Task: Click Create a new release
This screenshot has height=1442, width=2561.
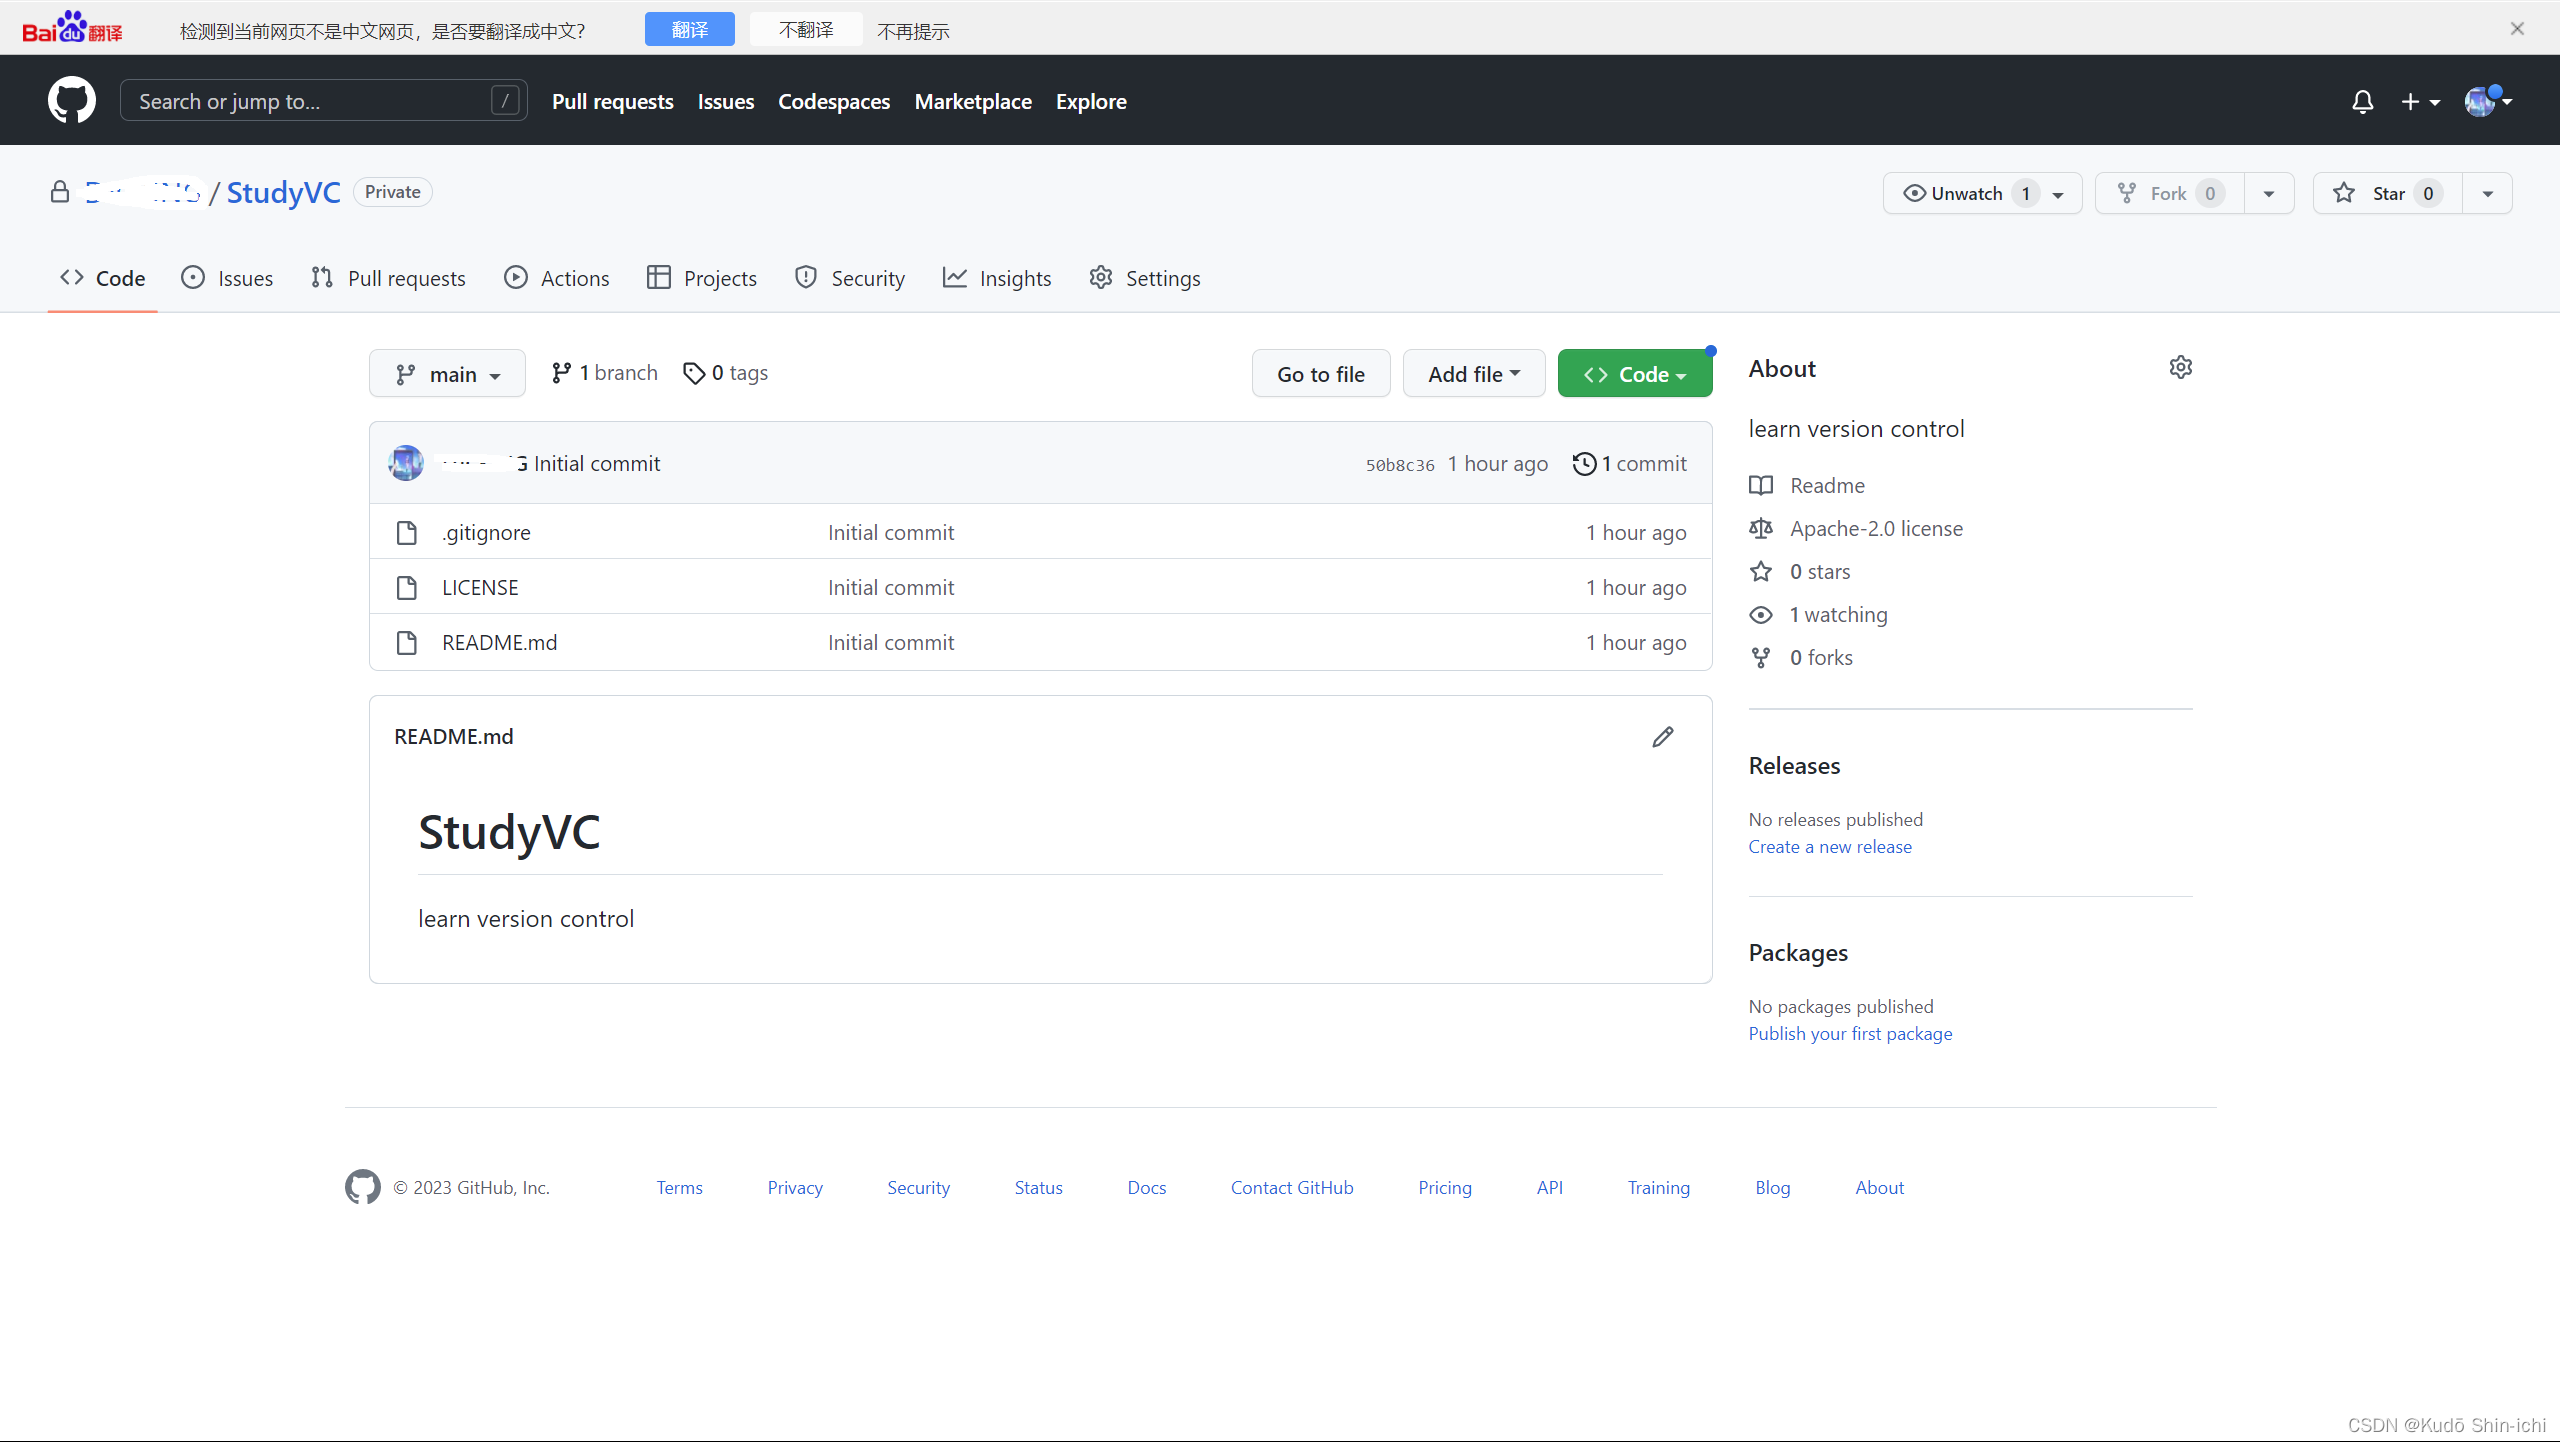Action: tap(1830, 847)
